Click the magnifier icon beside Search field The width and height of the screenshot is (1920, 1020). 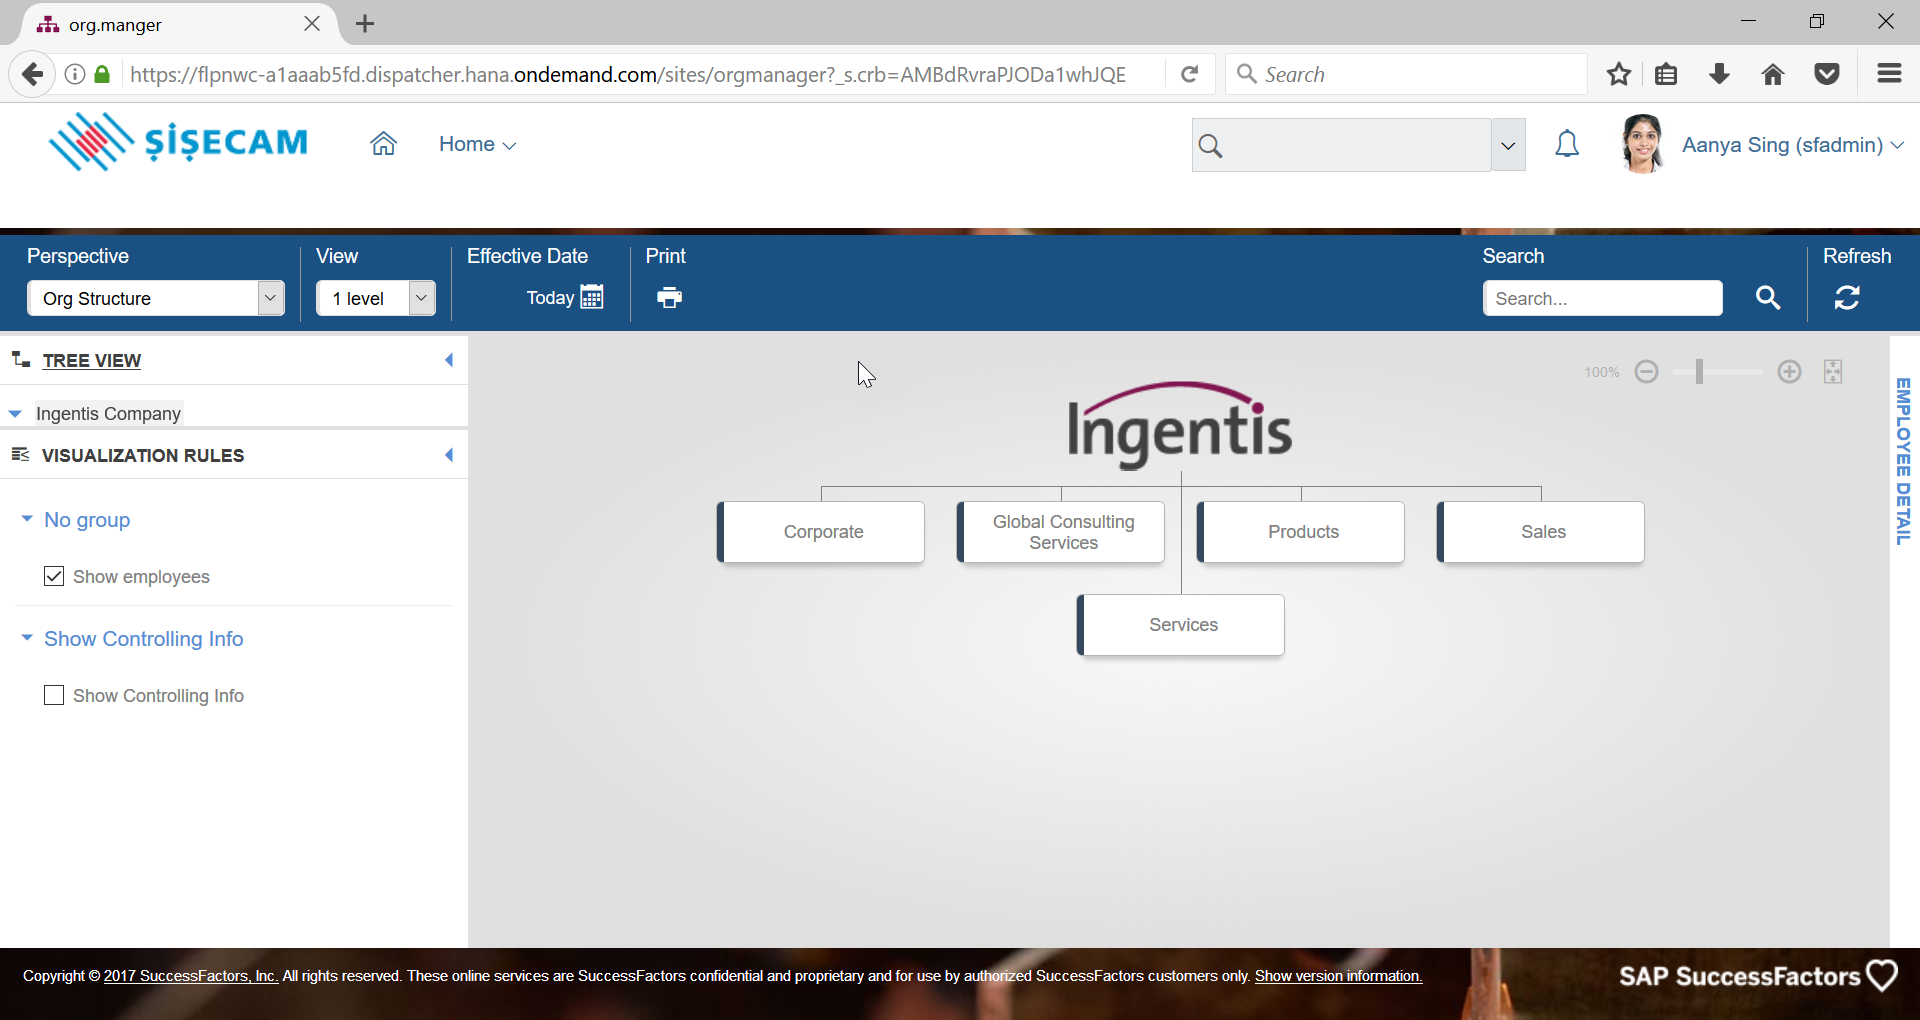tap(1767, 297)
